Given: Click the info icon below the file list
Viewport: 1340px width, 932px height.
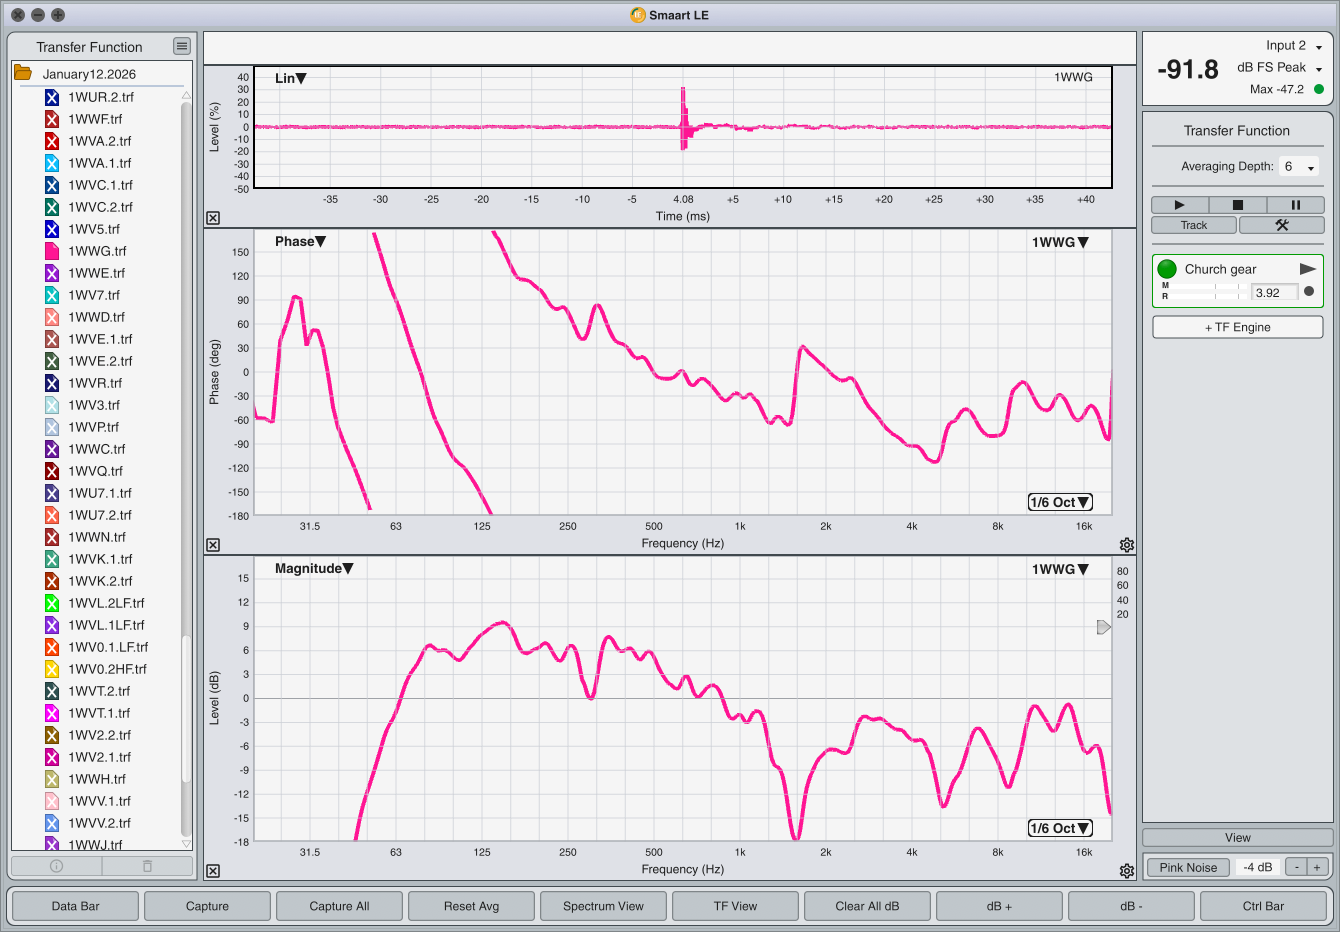Looking at the screenshot, I should (57, 866).
